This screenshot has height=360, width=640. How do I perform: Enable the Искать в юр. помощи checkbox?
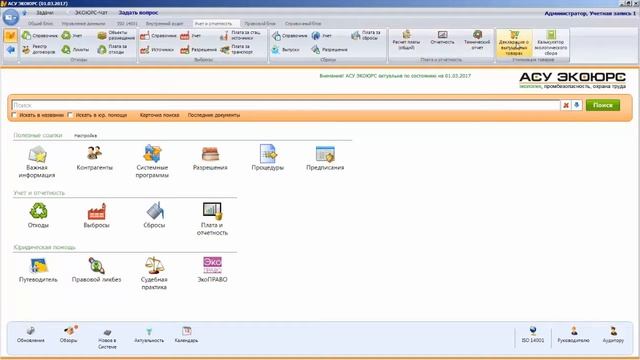[70, 115]
